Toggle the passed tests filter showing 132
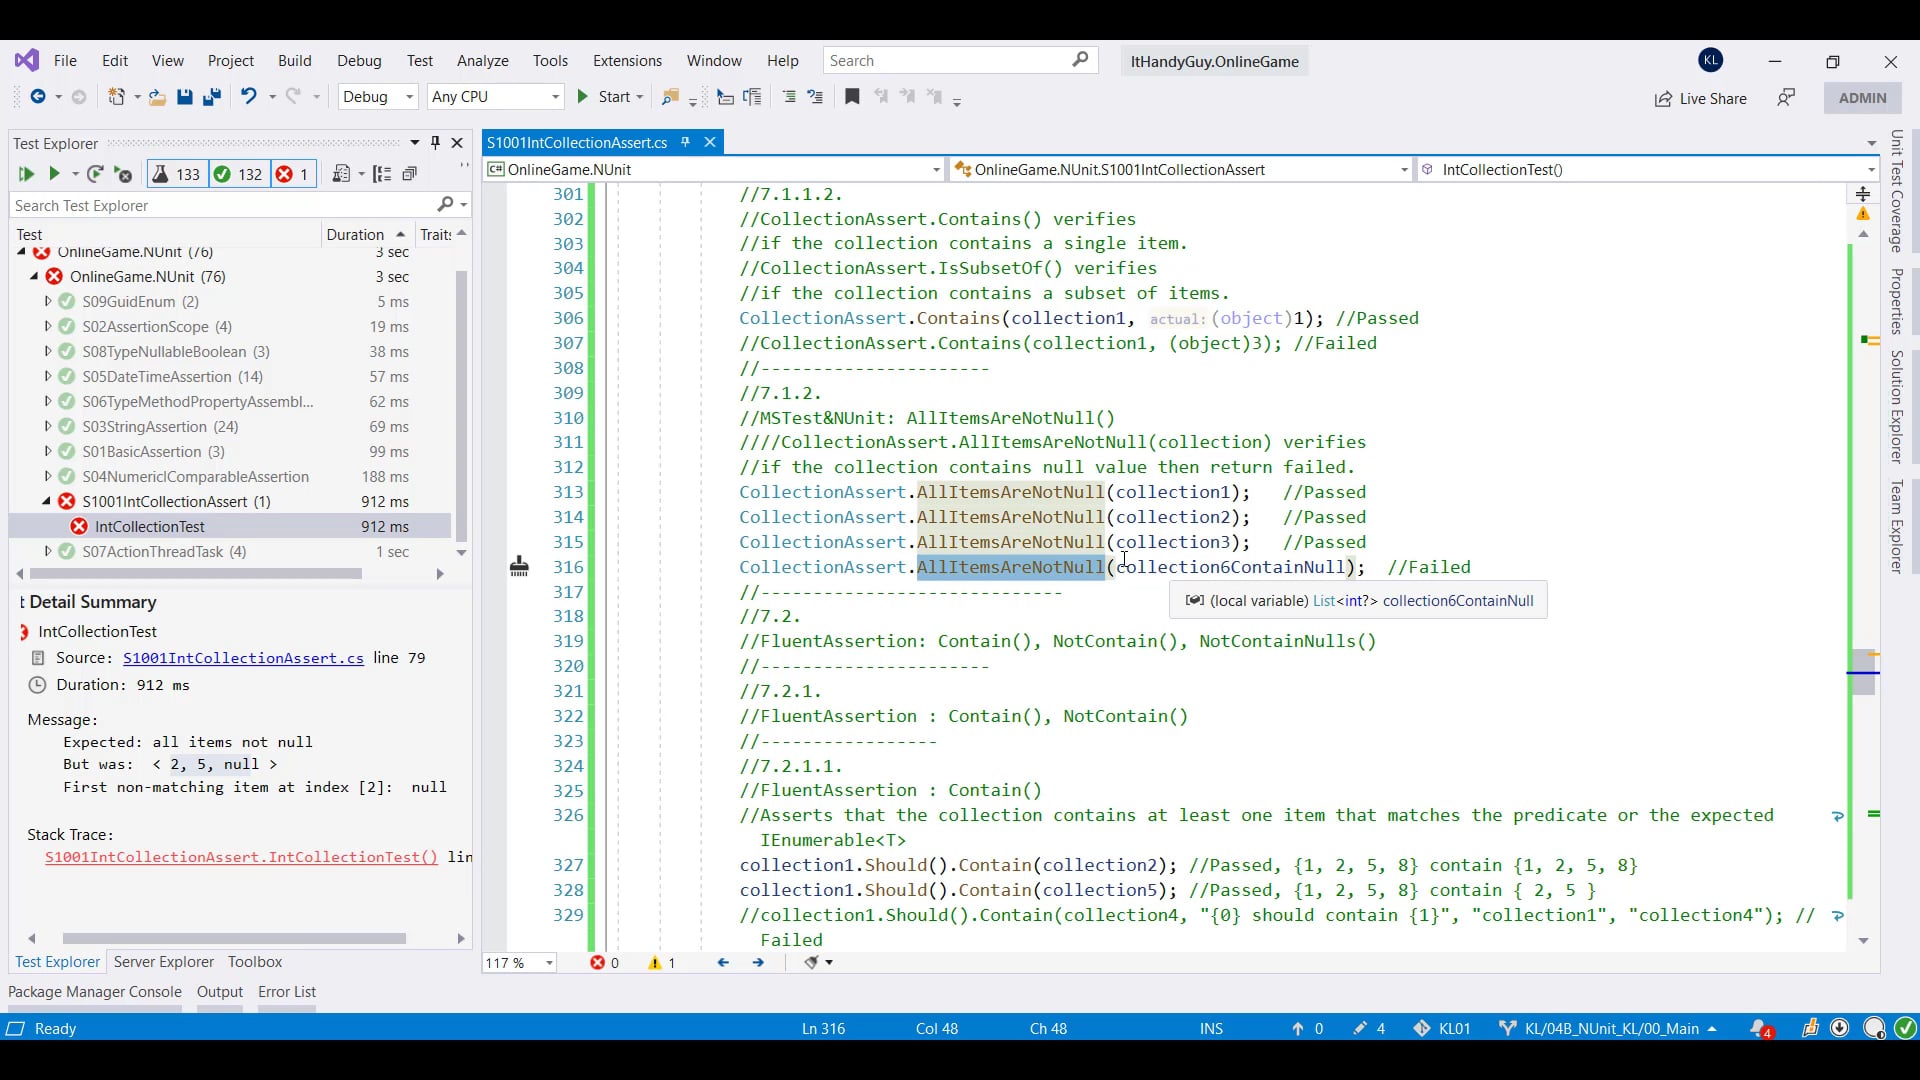 pos(238,174)
